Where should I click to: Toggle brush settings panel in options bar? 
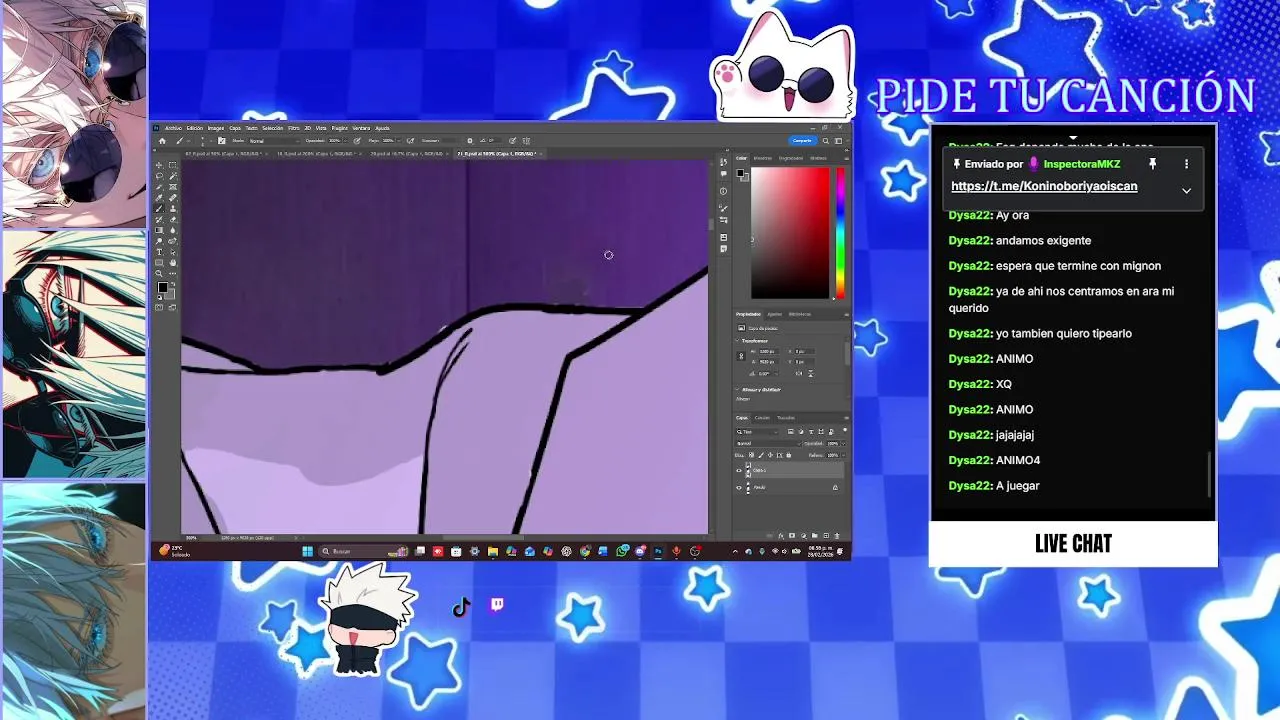(x=221, y=141)
